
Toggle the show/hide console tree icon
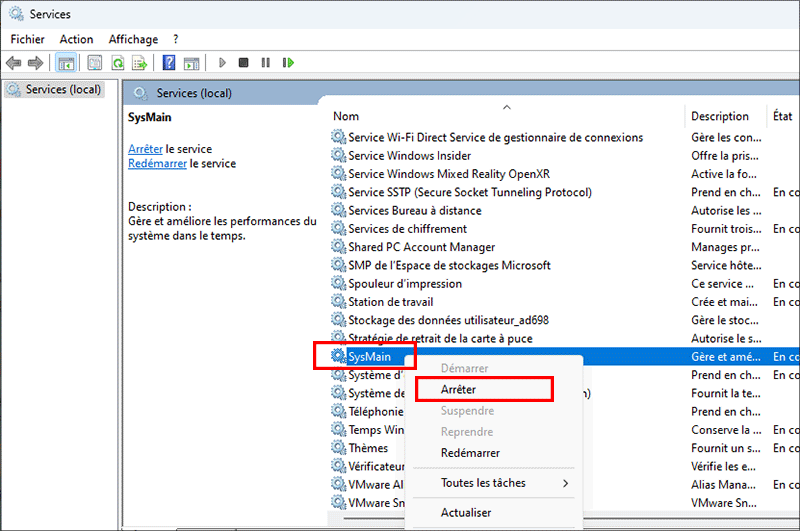(66, 63)
